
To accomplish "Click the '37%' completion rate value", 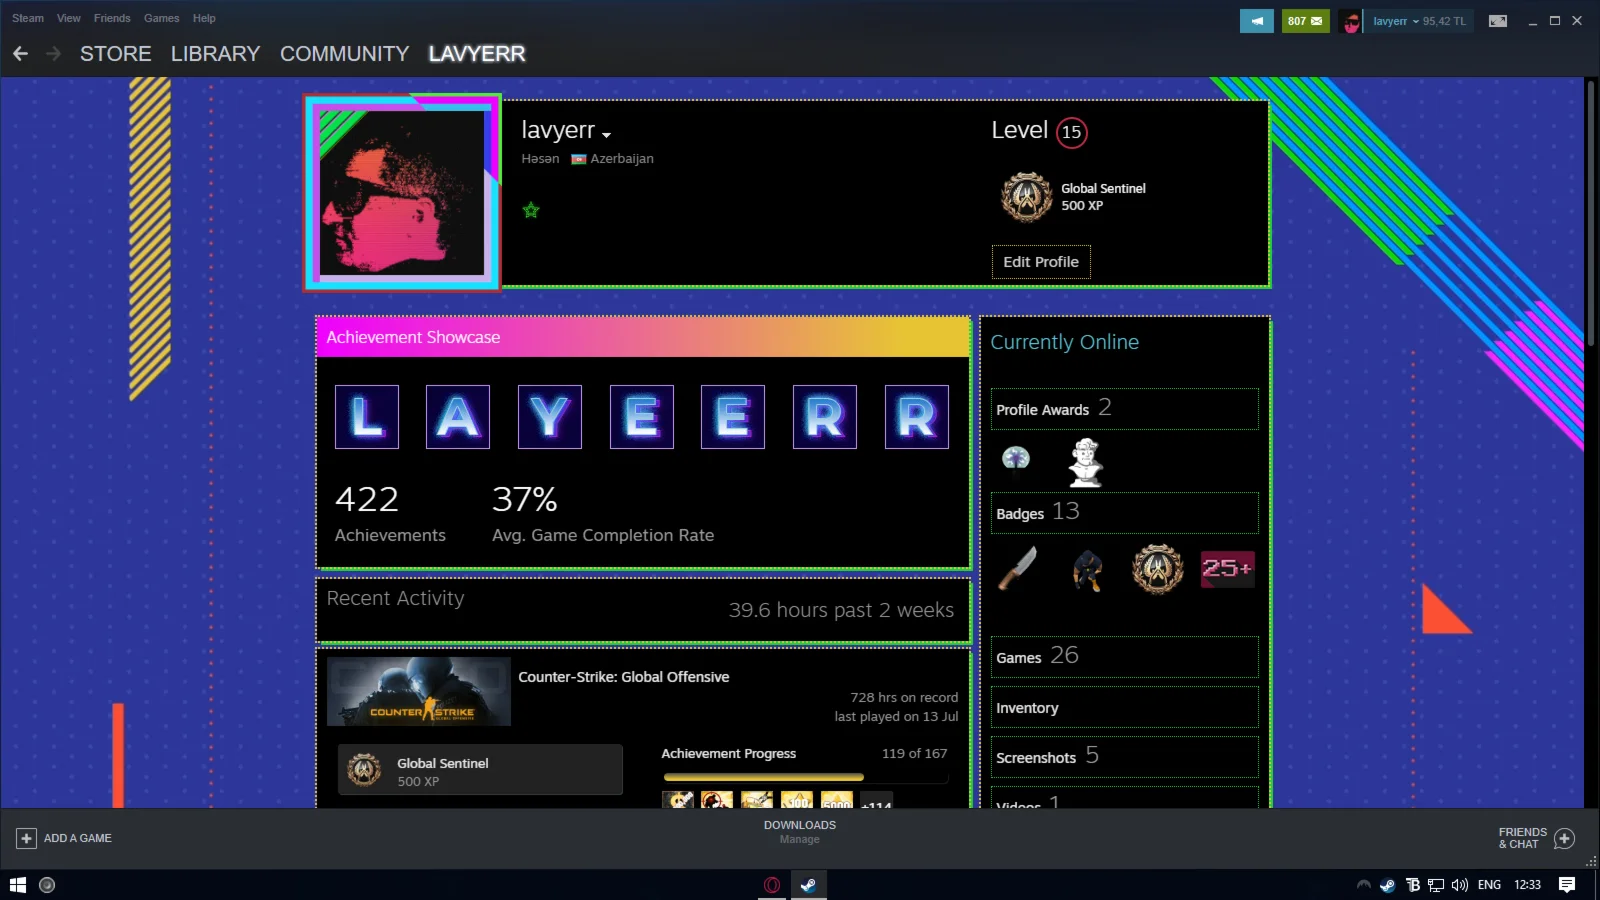I will click(524, 499).
